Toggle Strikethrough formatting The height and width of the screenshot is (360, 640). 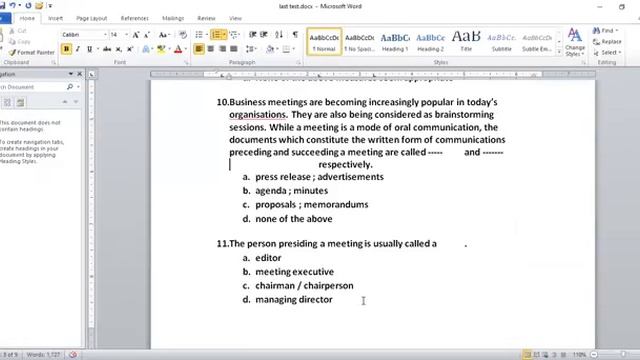[x=107, y=49]
